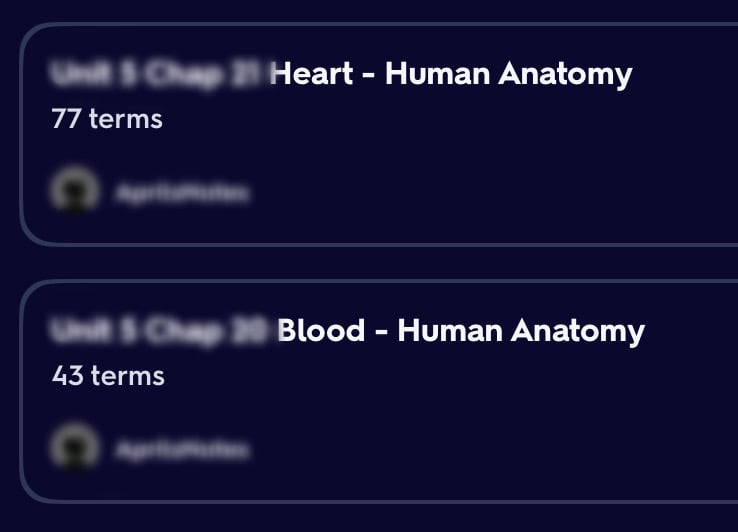Select the word Blood in the second title
The image size is (738, 532).
pyautogui.click(x=321, y=331)
